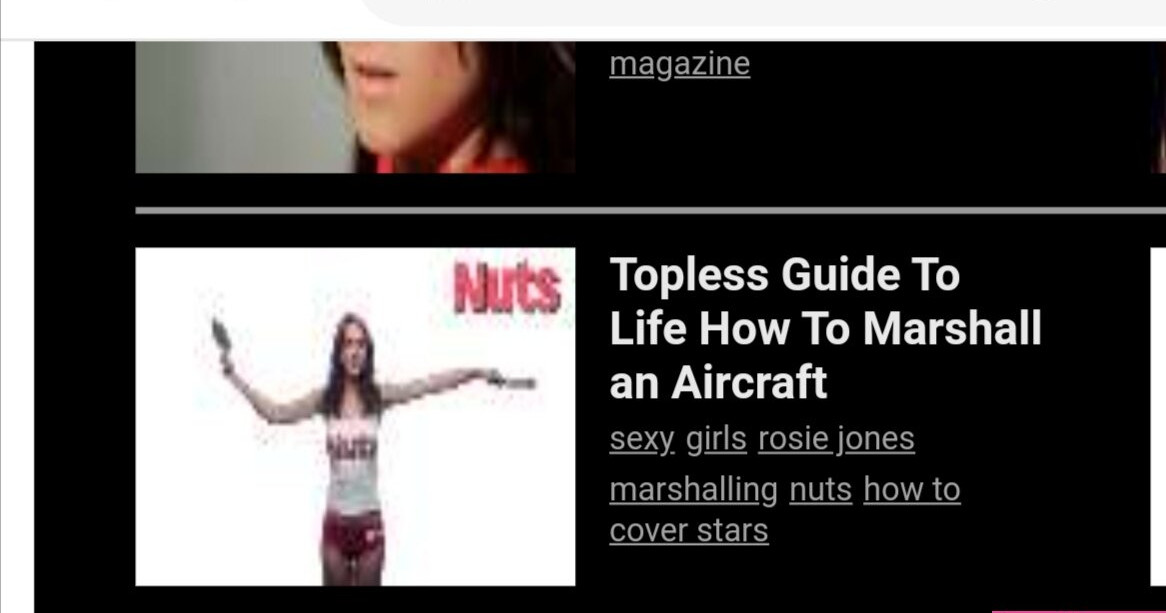This screenshot has height=613, width=1166.
Task: Click the words 'an Aircraft' in the title
Action: [x=718, y=382]
